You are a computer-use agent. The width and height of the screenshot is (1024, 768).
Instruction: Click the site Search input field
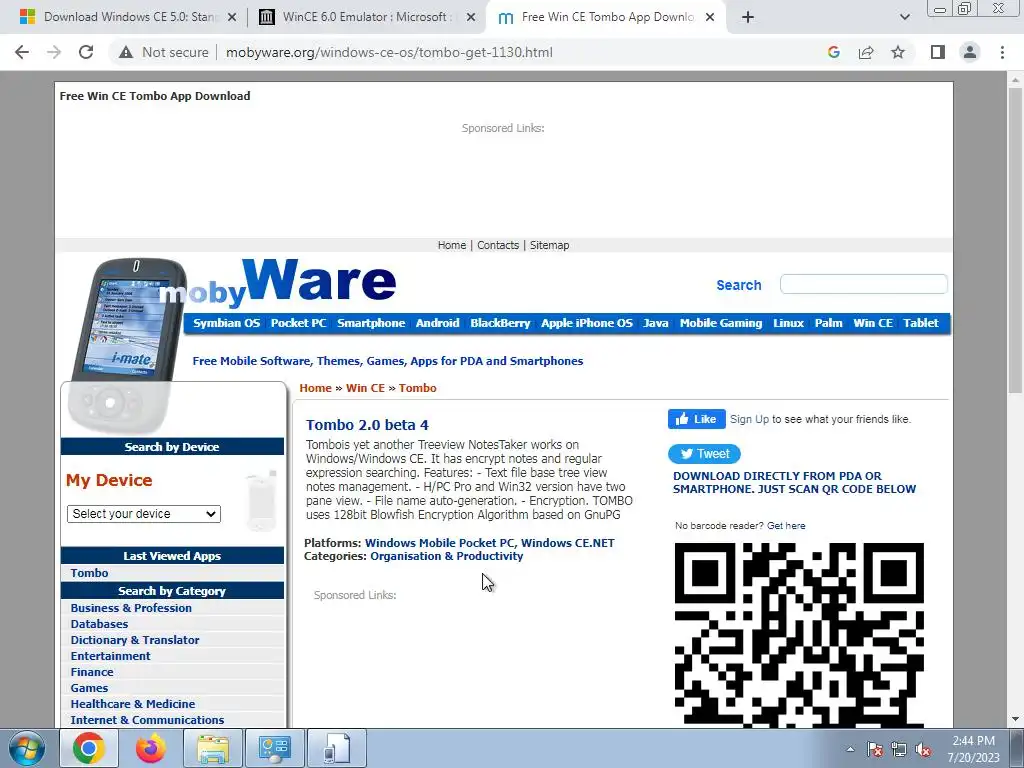tap(863, 284)
